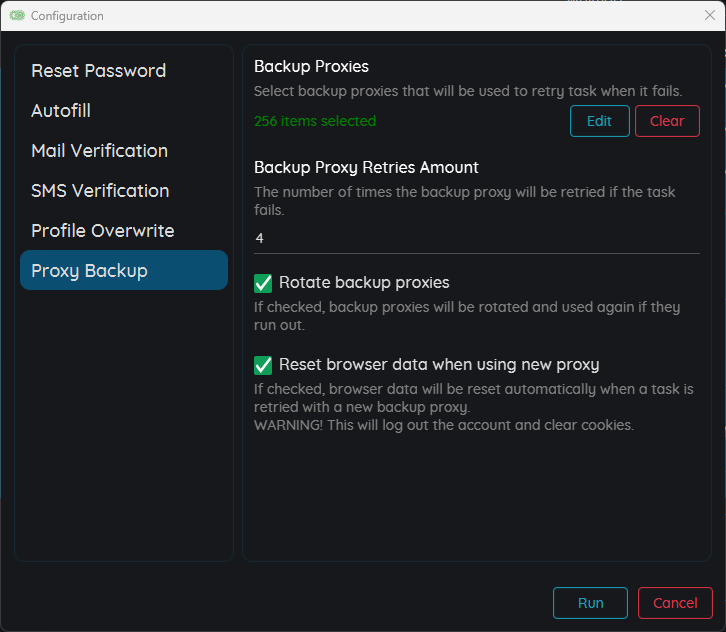726x632 pixels.
Task: Clear the selected backup proxies
Action: (667, 121)
